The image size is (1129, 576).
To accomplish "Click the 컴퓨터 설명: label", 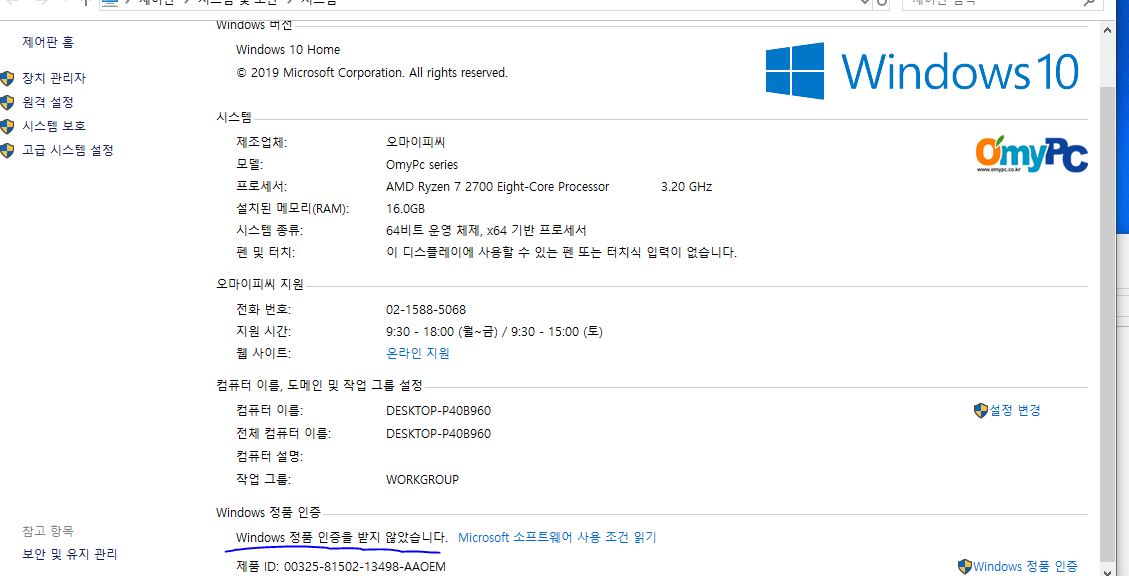I will (269, 456).
